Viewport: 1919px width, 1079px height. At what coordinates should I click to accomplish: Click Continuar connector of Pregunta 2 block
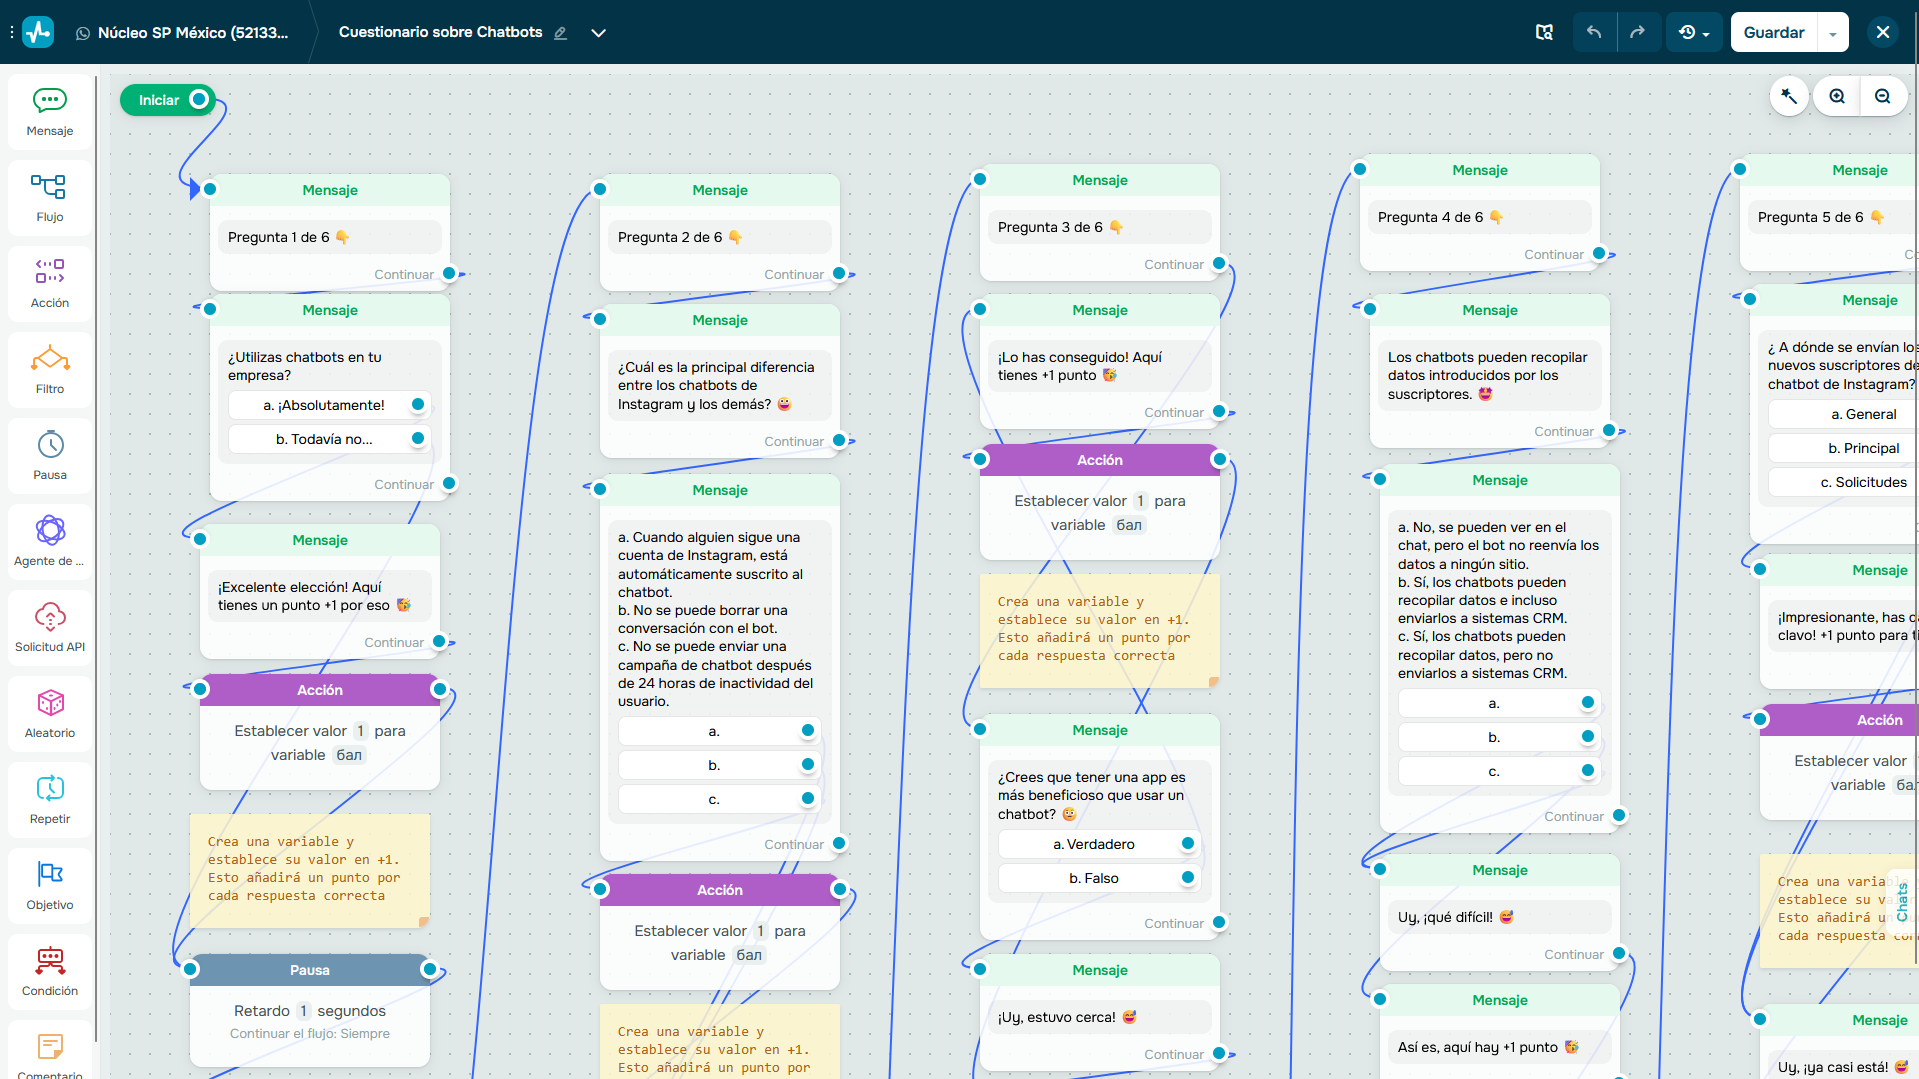839,273
